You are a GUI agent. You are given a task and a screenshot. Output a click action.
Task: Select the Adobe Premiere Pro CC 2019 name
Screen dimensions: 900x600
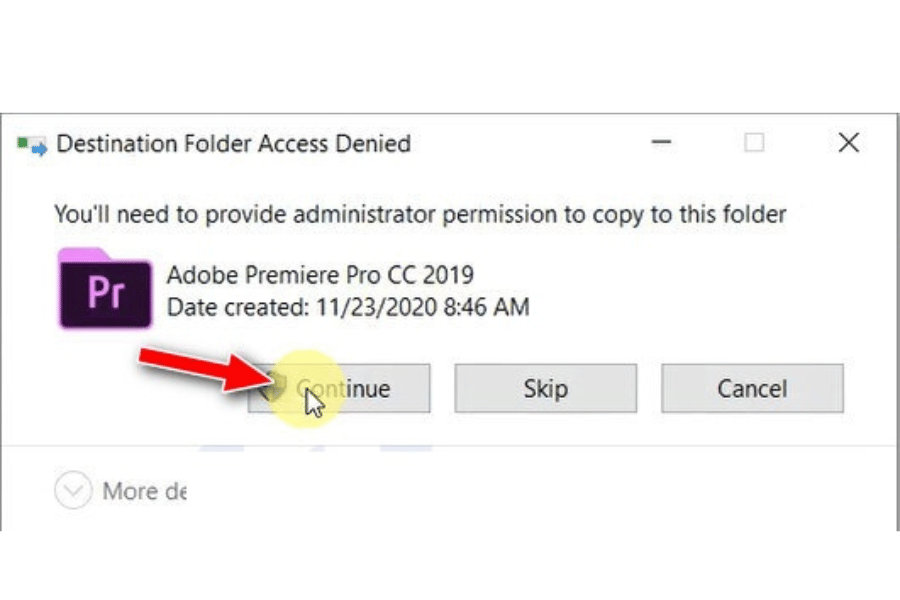tap(320, 274)
